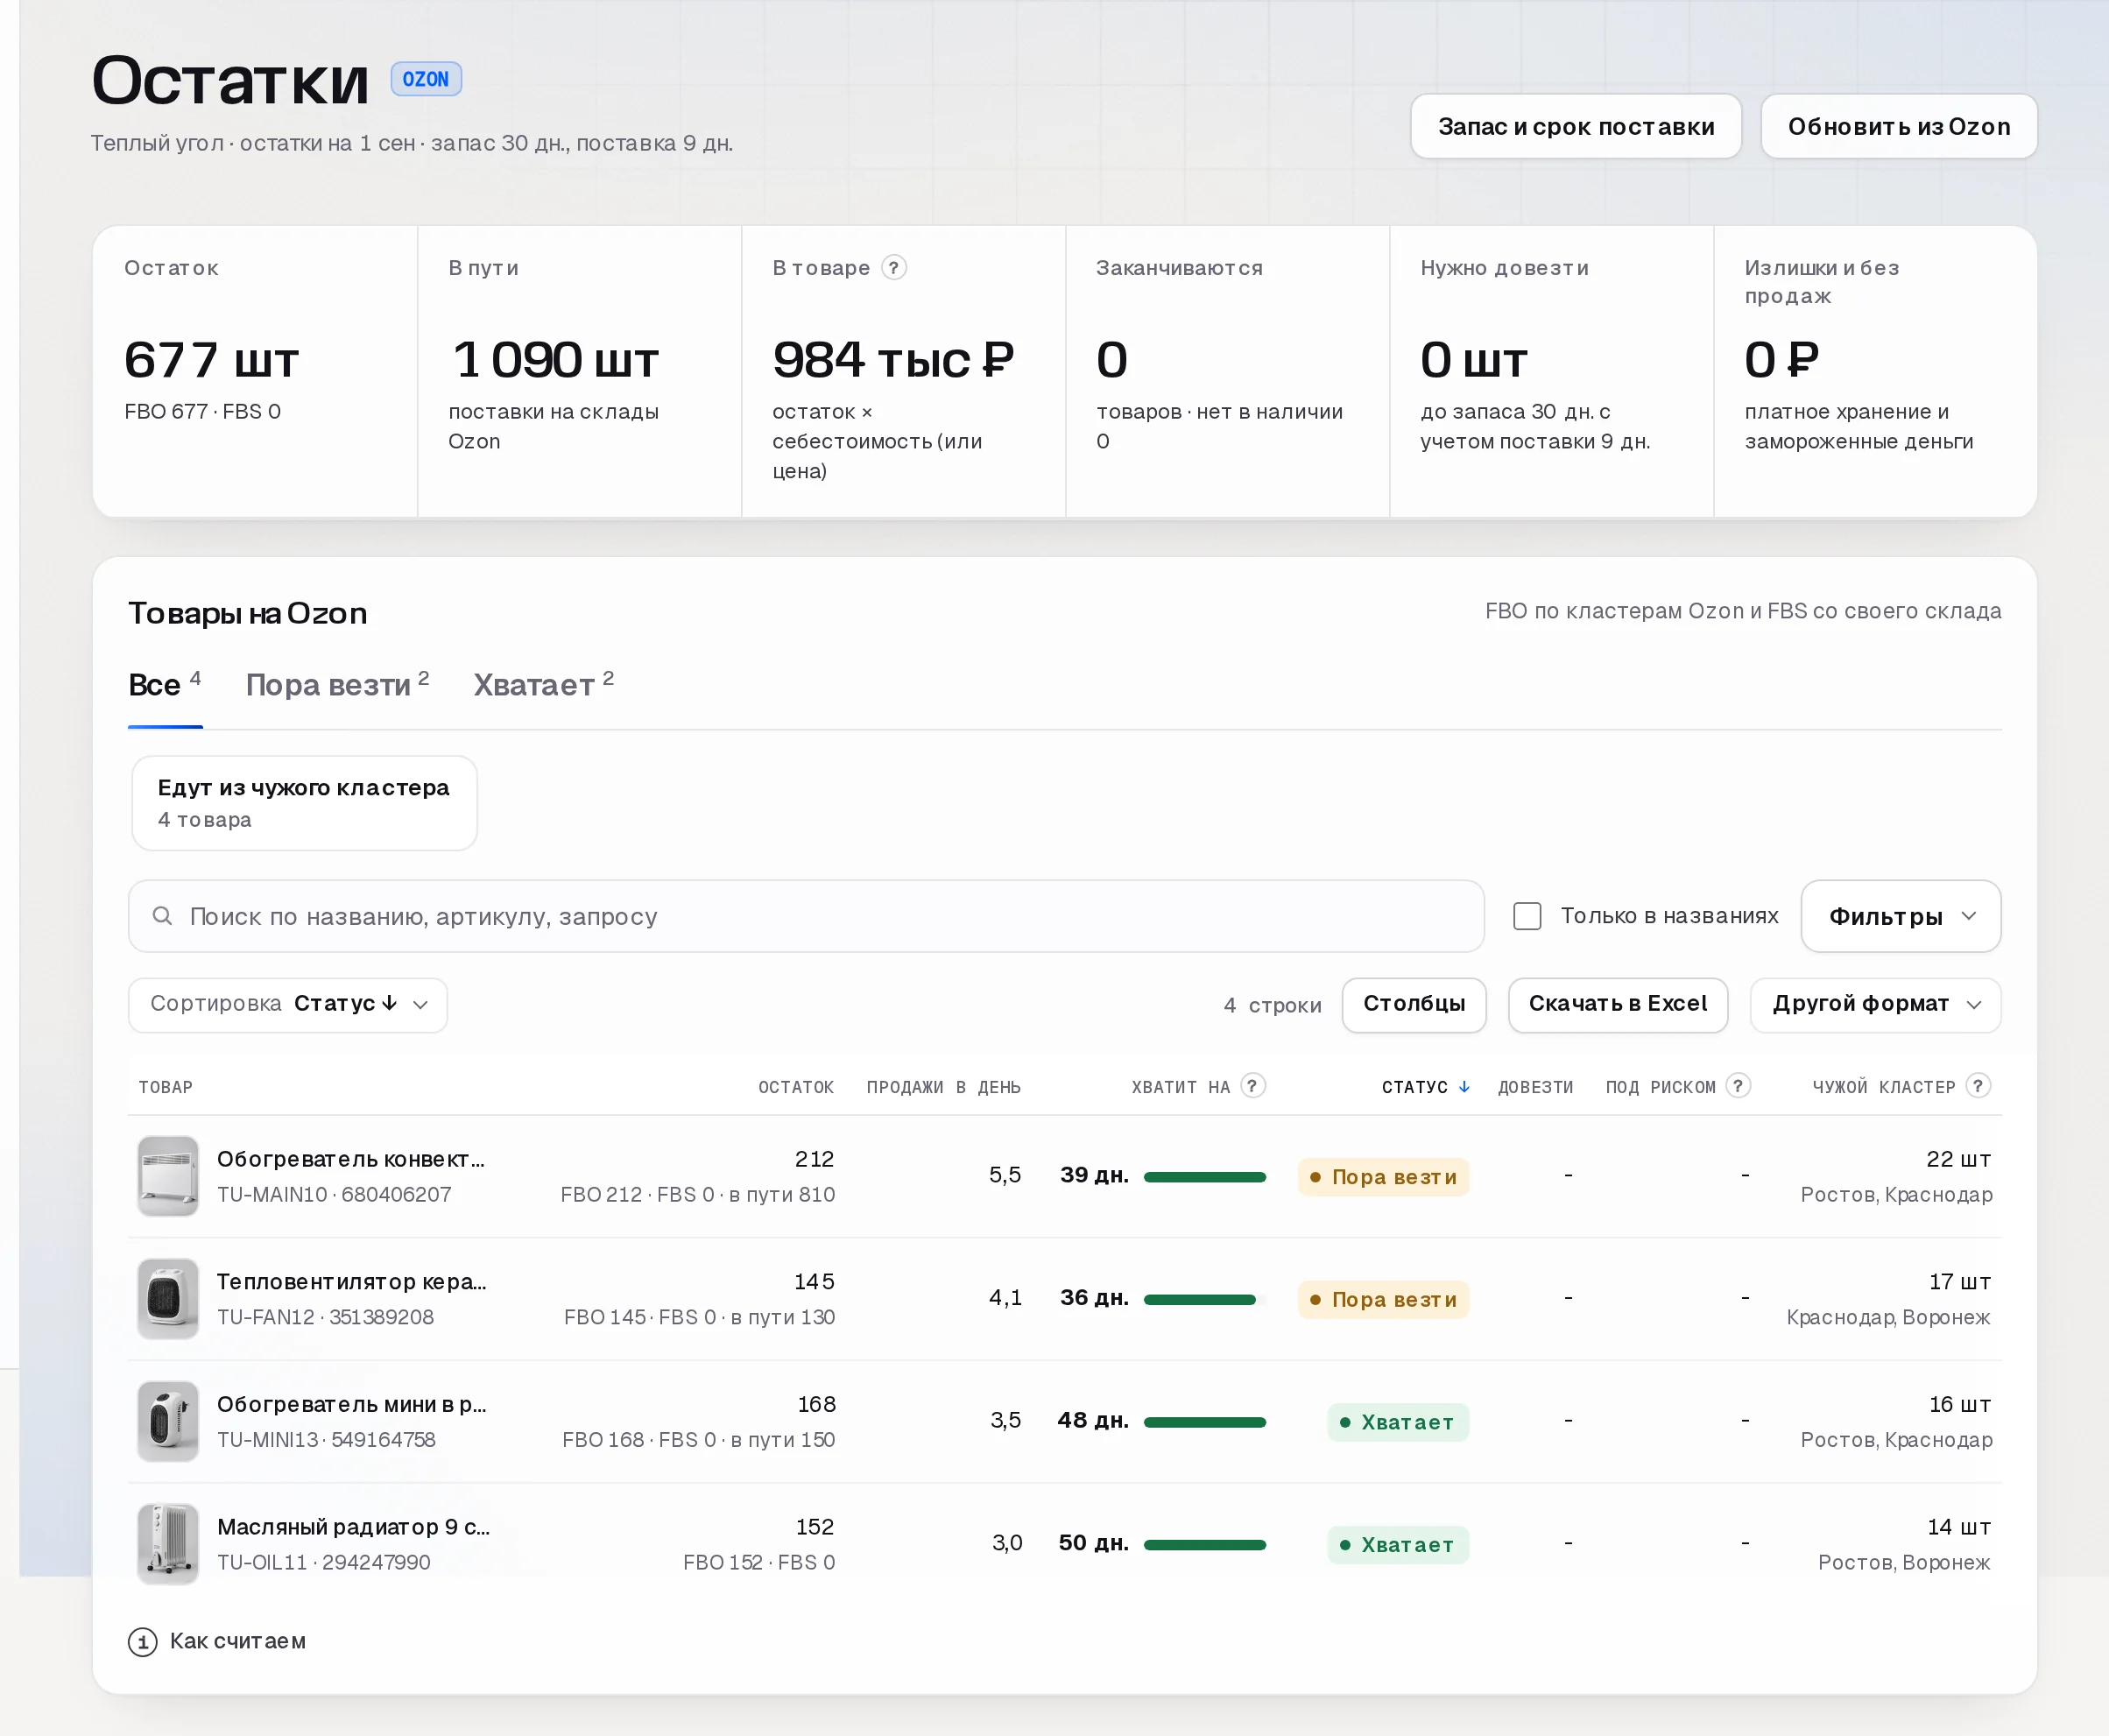Open the Едут из чужого кластера card
Viewport: 2109px width, 1736px height.
tap(304, 803)
